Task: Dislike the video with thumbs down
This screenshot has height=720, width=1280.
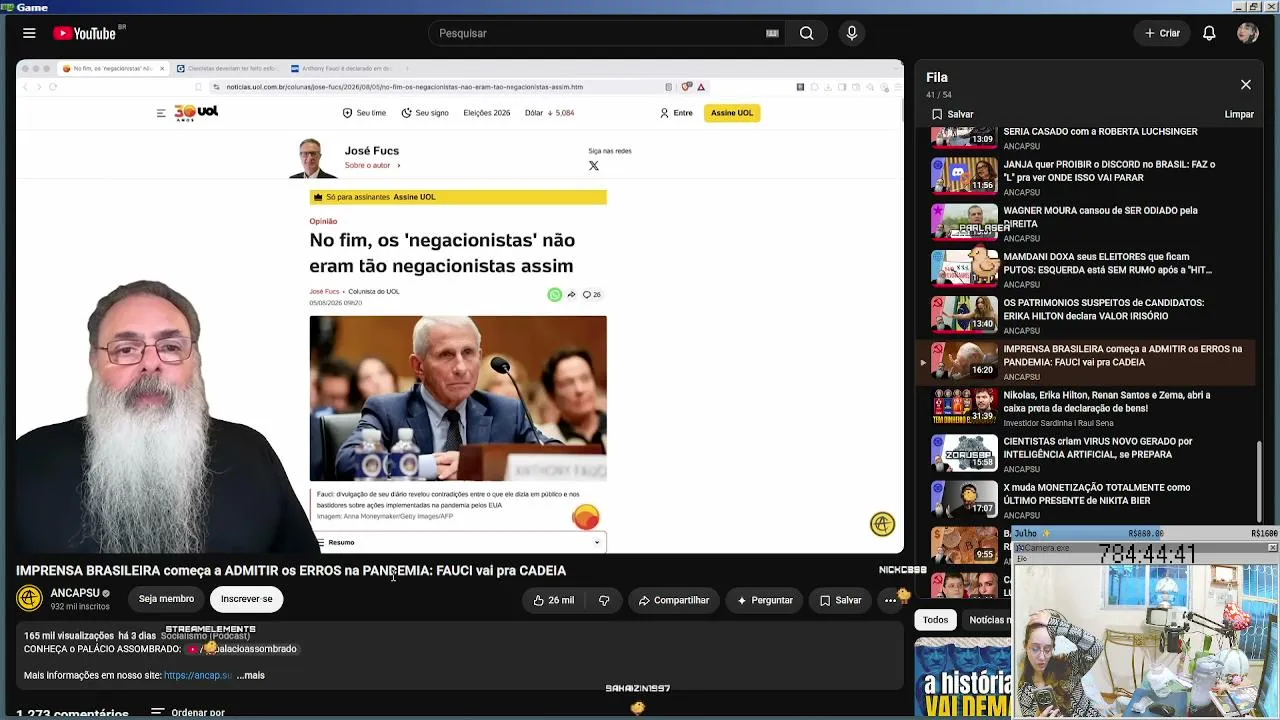Action: pos(604,600)
